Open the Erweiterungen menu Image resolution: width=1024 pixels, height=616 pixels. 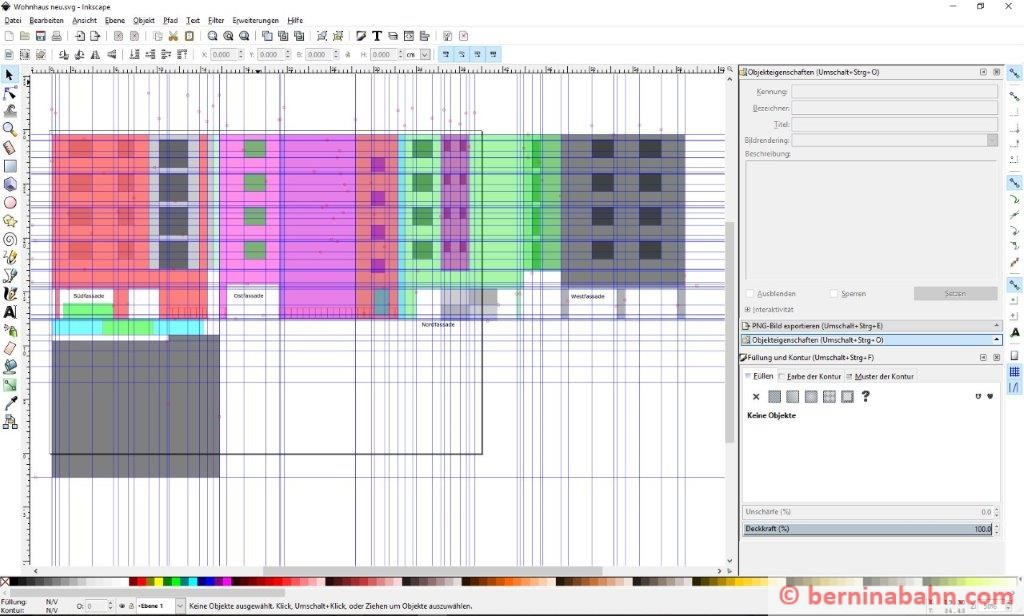255,20
